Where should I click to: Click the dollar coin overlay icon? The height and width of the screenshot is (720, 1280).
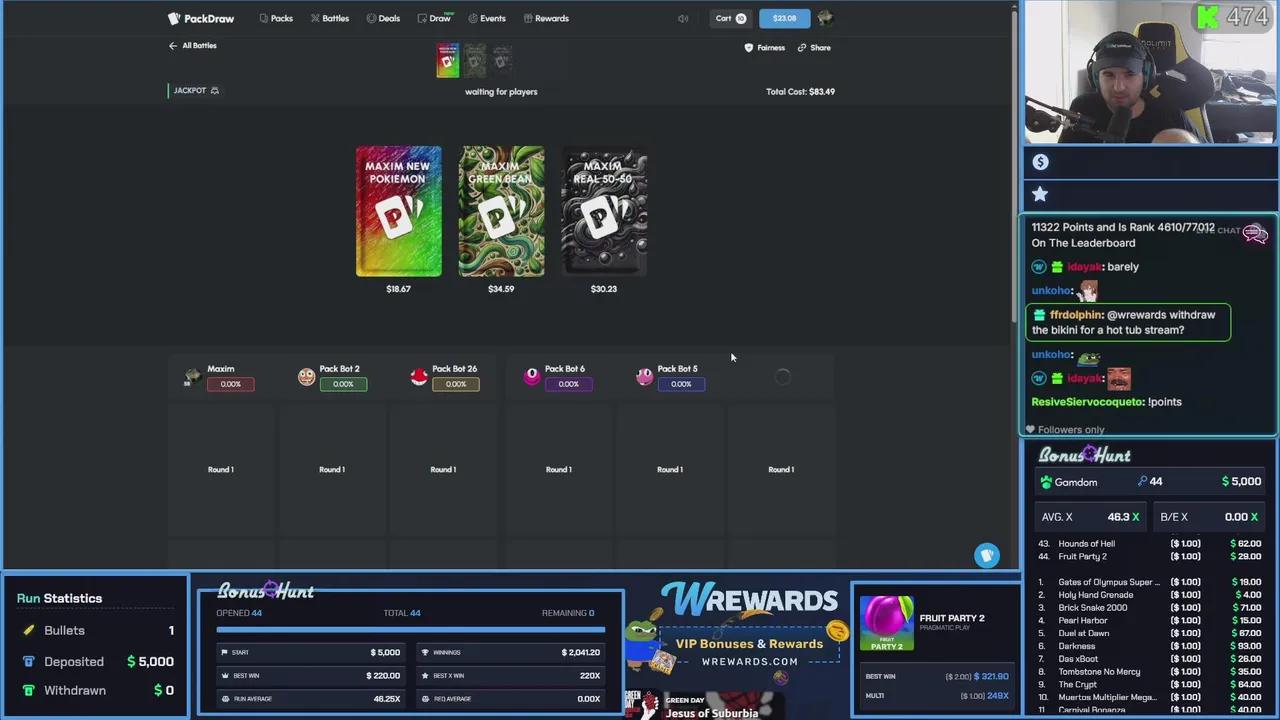[x=1040, y=162]
